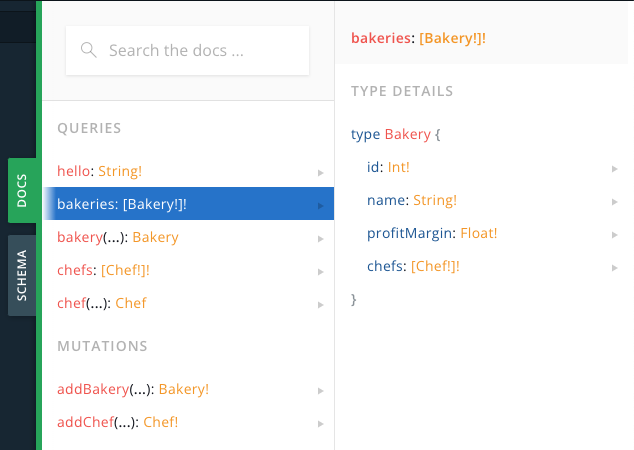Expand arrow beside hello query
This screenshot has height=450, width=634.
click(x=321, y=173)
